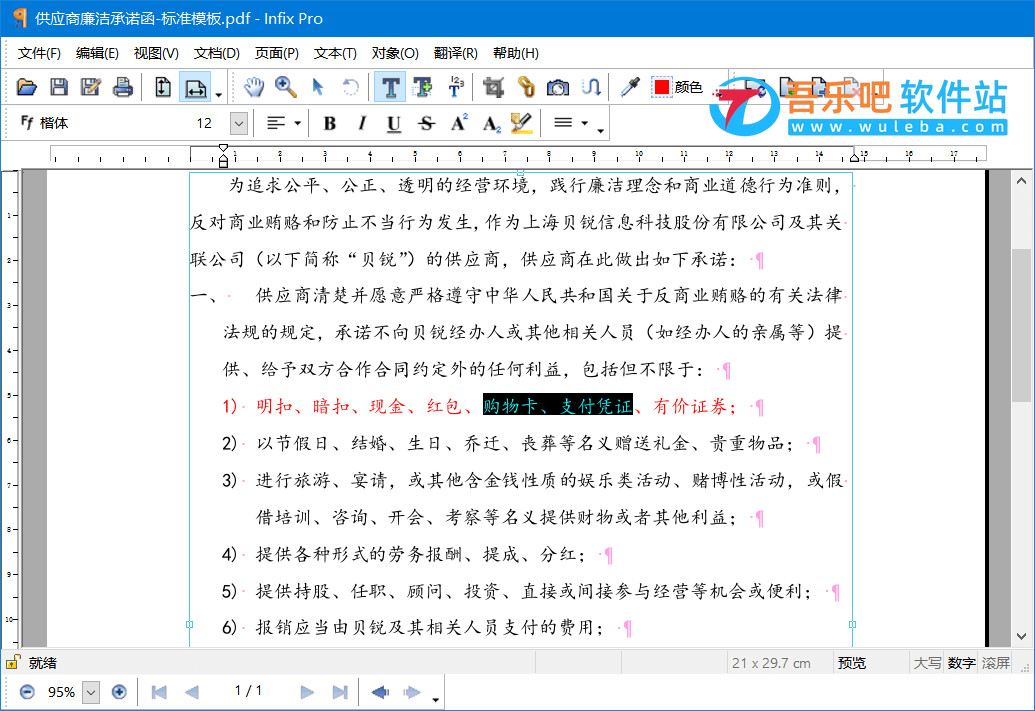The width and height of the screenshot is (1035, 711).
Task: Select the Fit Page Width icon
Action: (x=195, y=87)
